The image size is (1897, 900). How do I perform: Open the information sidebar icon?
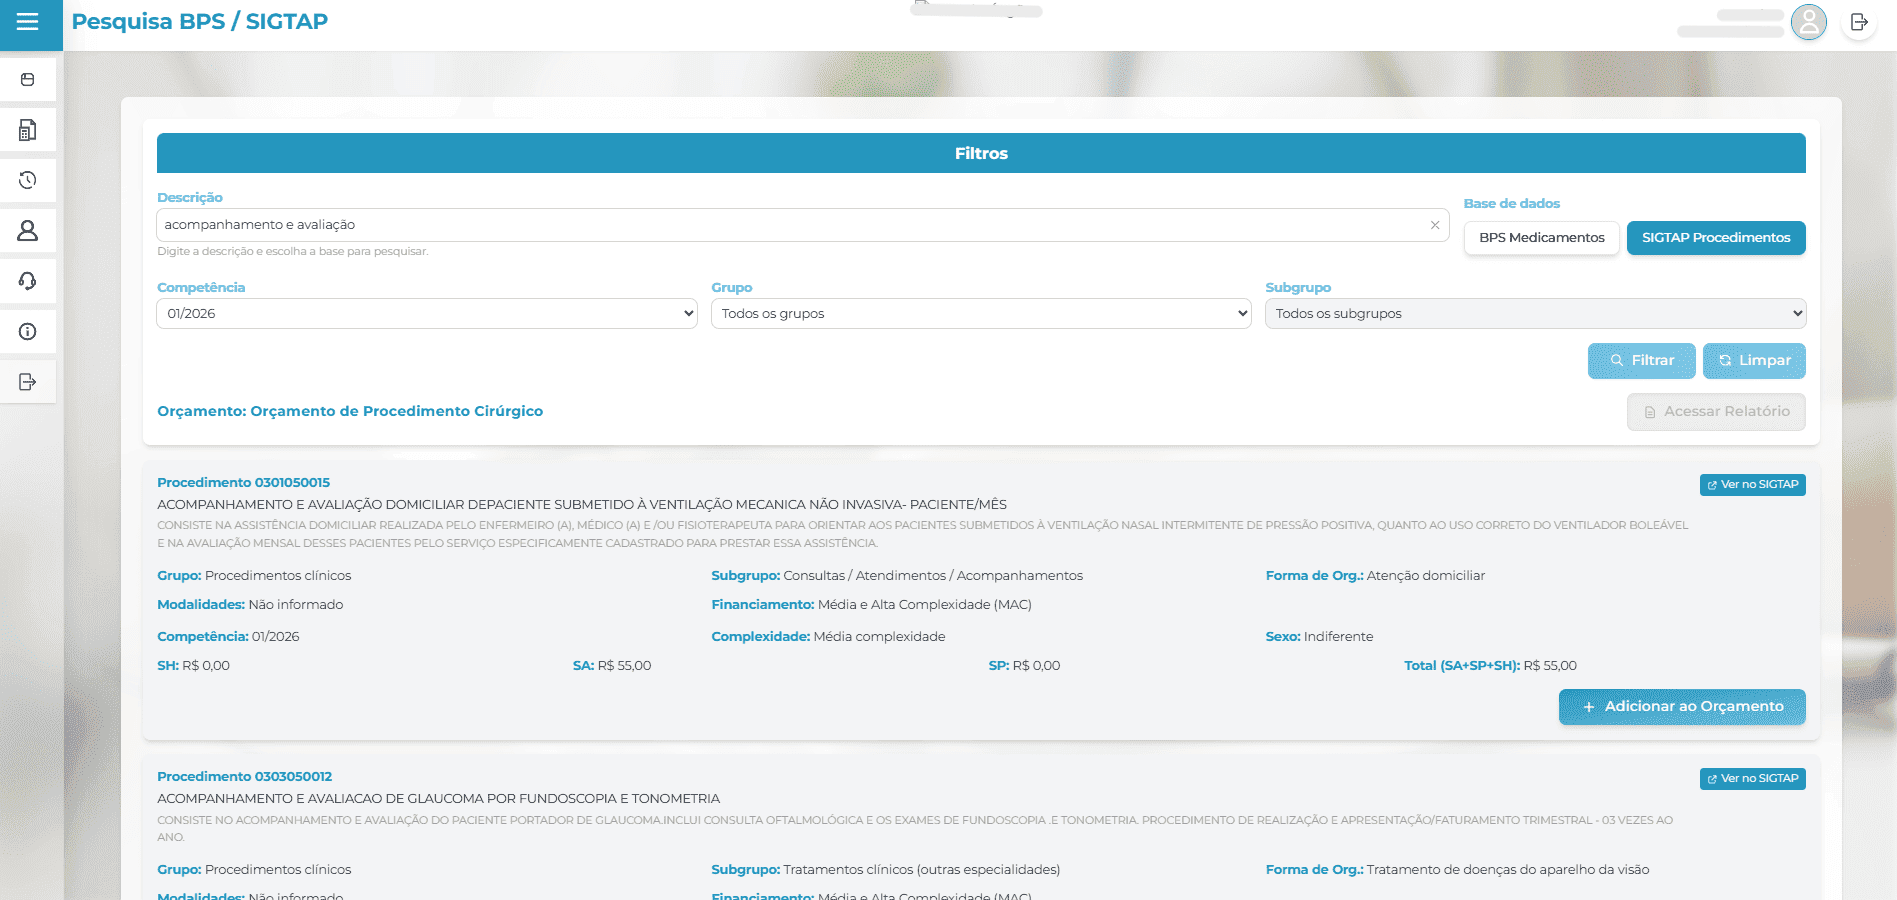[28, 332]
